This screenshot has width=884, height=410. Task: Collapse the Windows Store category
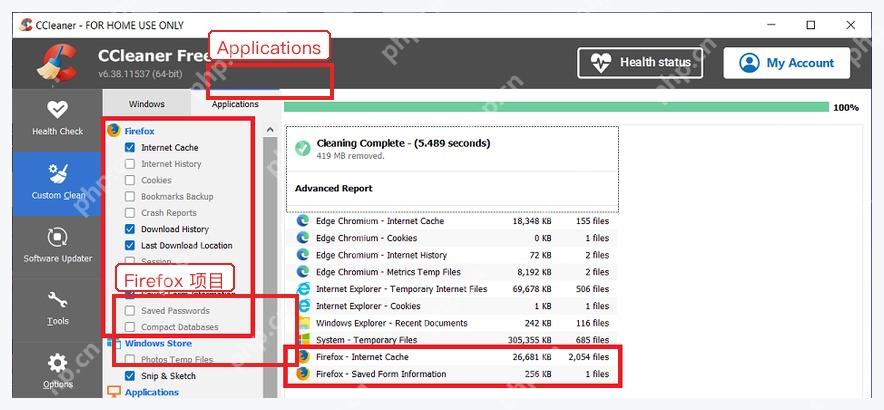pyautogui.click(x=158, y=343)
